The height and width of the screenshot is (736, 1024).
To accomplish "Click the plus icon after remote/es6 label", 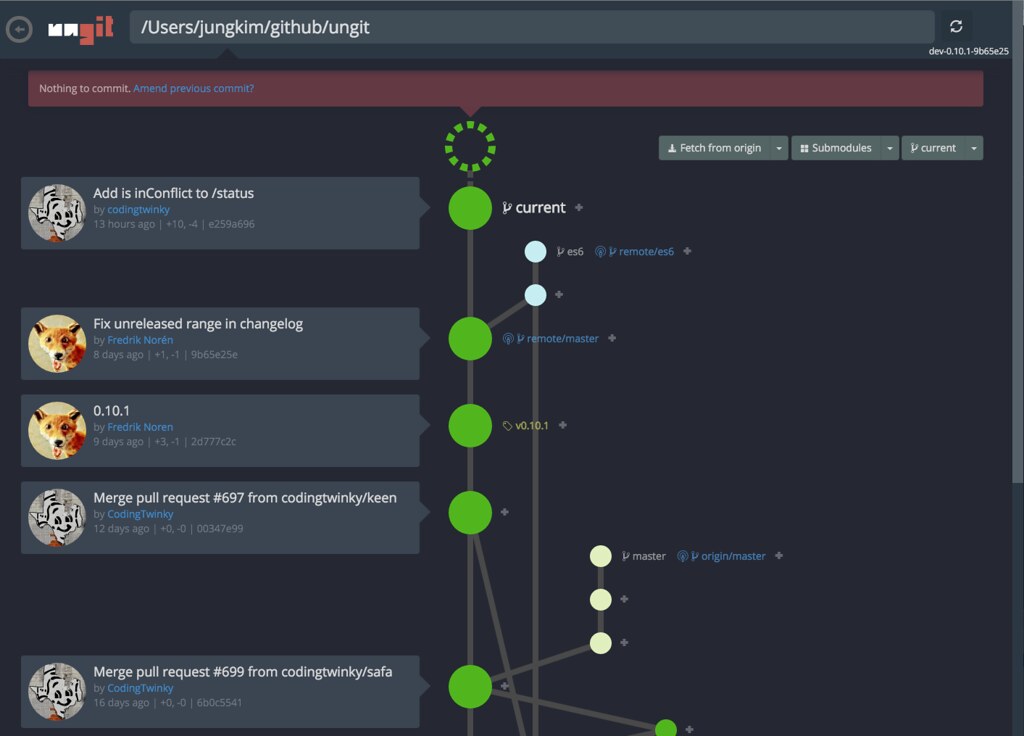I will click(687, 251).
